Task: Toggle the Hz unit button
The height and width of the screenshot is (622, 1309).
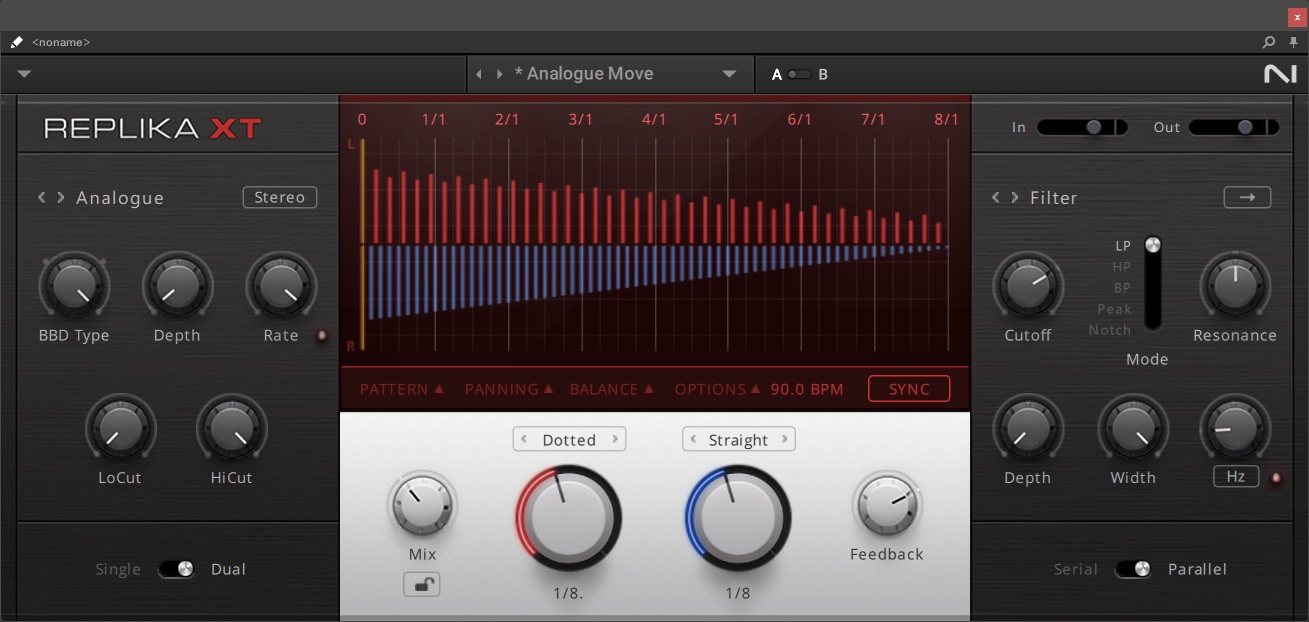Action: coord(1236,477)
